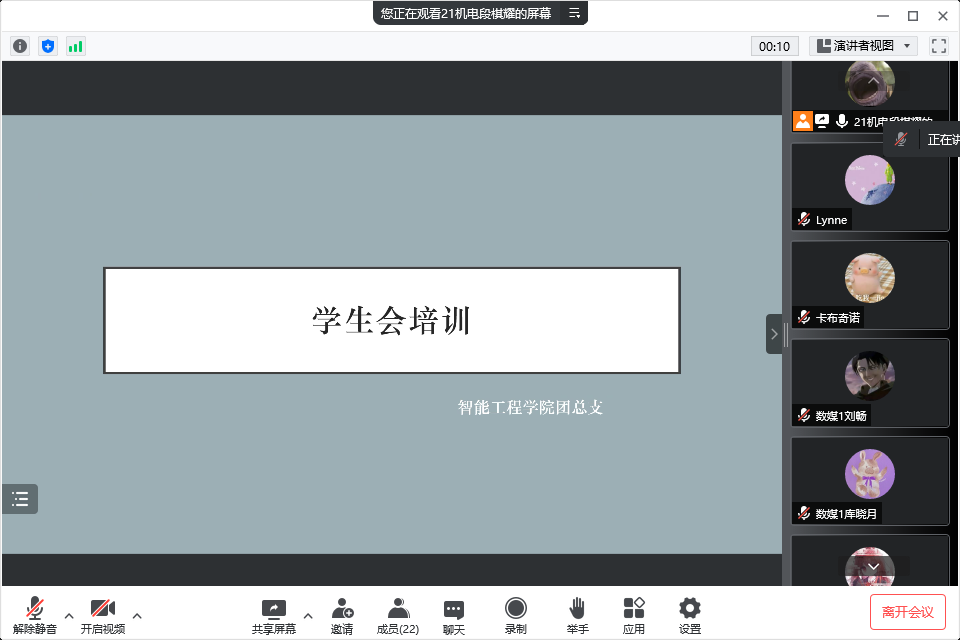Screen dimensions: 960x640
Task: Start sharing with 共享屏幕
Action: pyautogui.click(x=273, y=615)
